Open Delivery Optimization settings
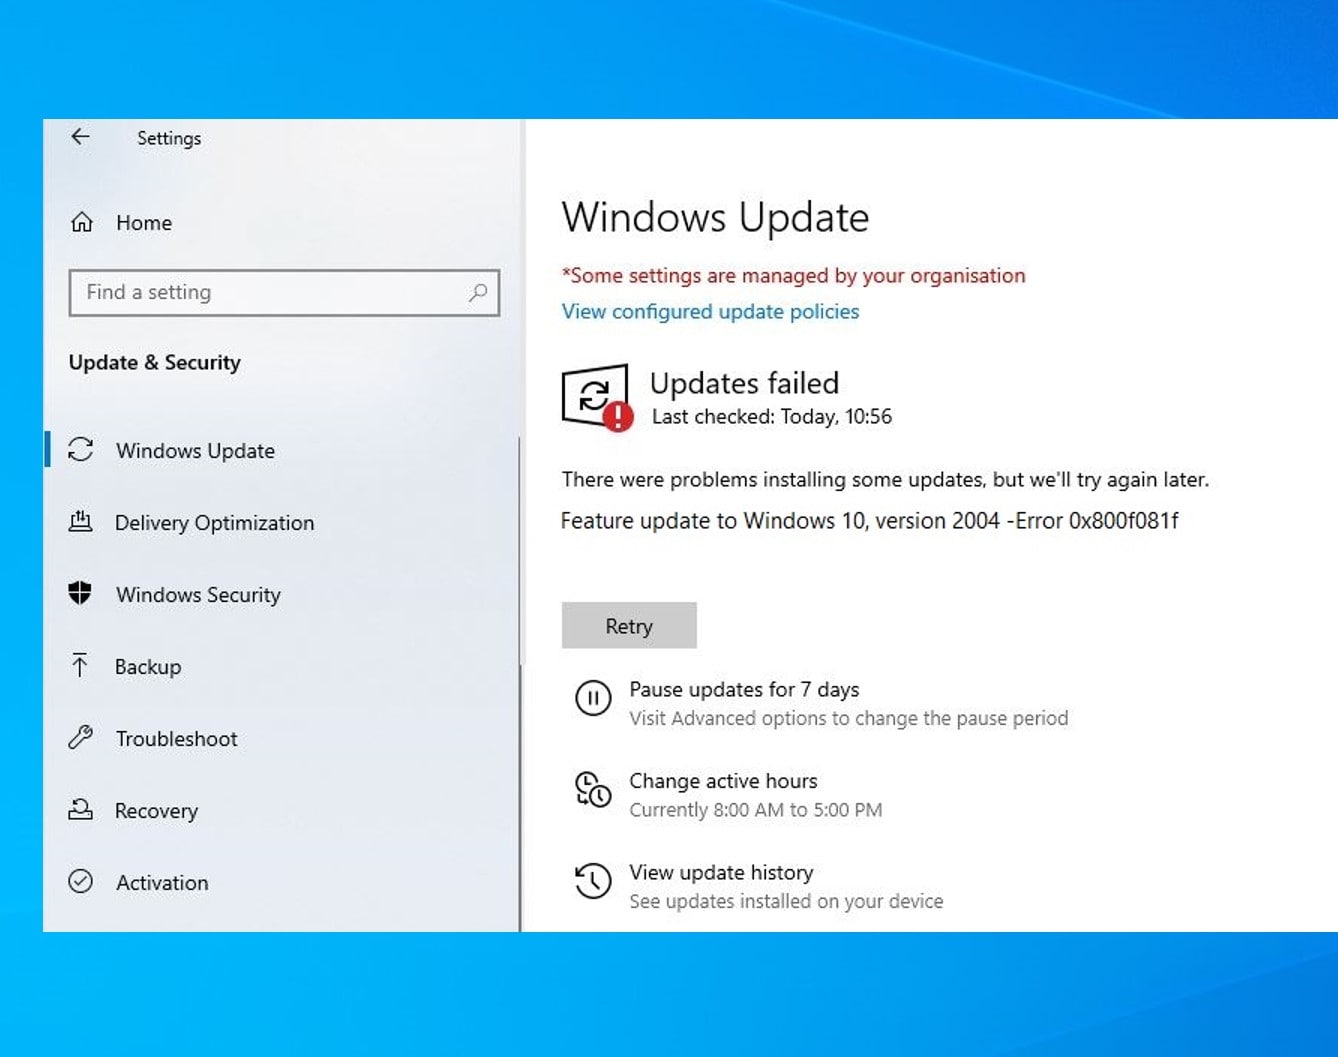 [x=214, y=523]
